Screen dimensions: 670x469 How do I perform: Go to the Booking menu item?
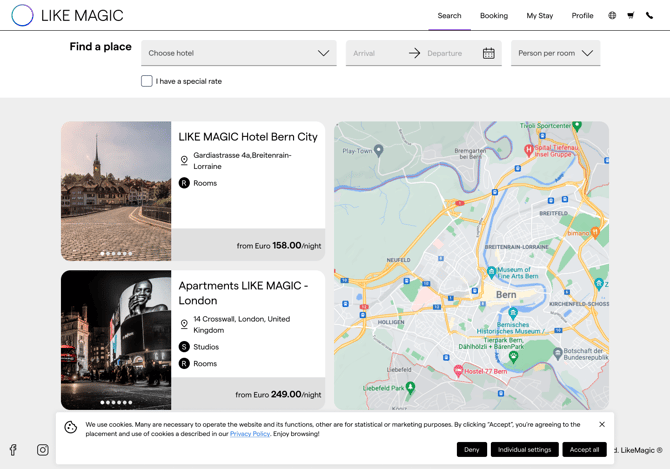tap(493, 16)
